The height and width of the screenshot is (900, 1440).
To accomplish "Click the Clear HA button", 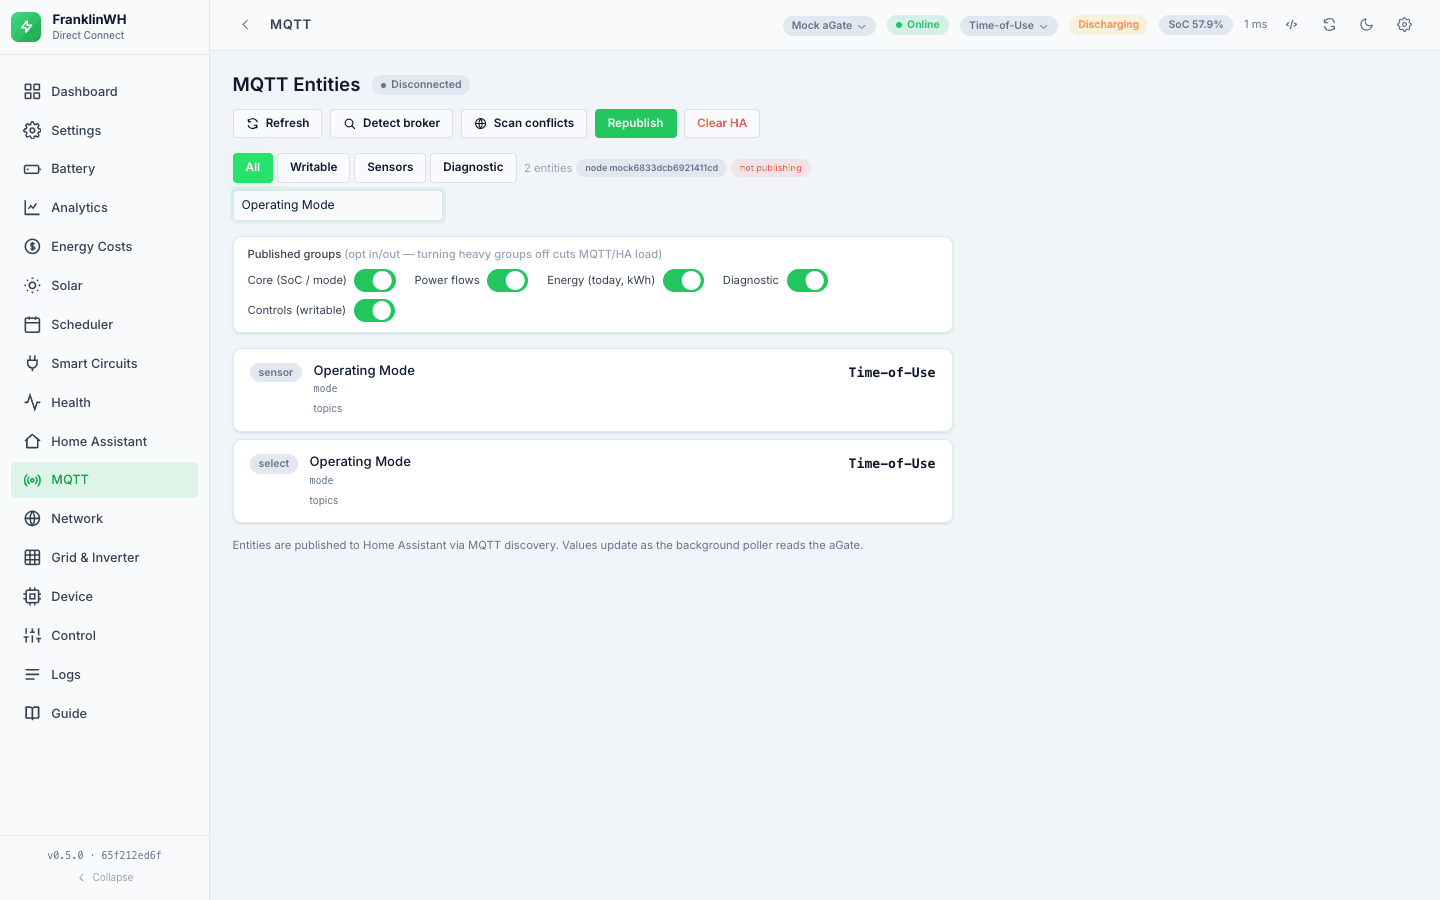I will 722,124.
